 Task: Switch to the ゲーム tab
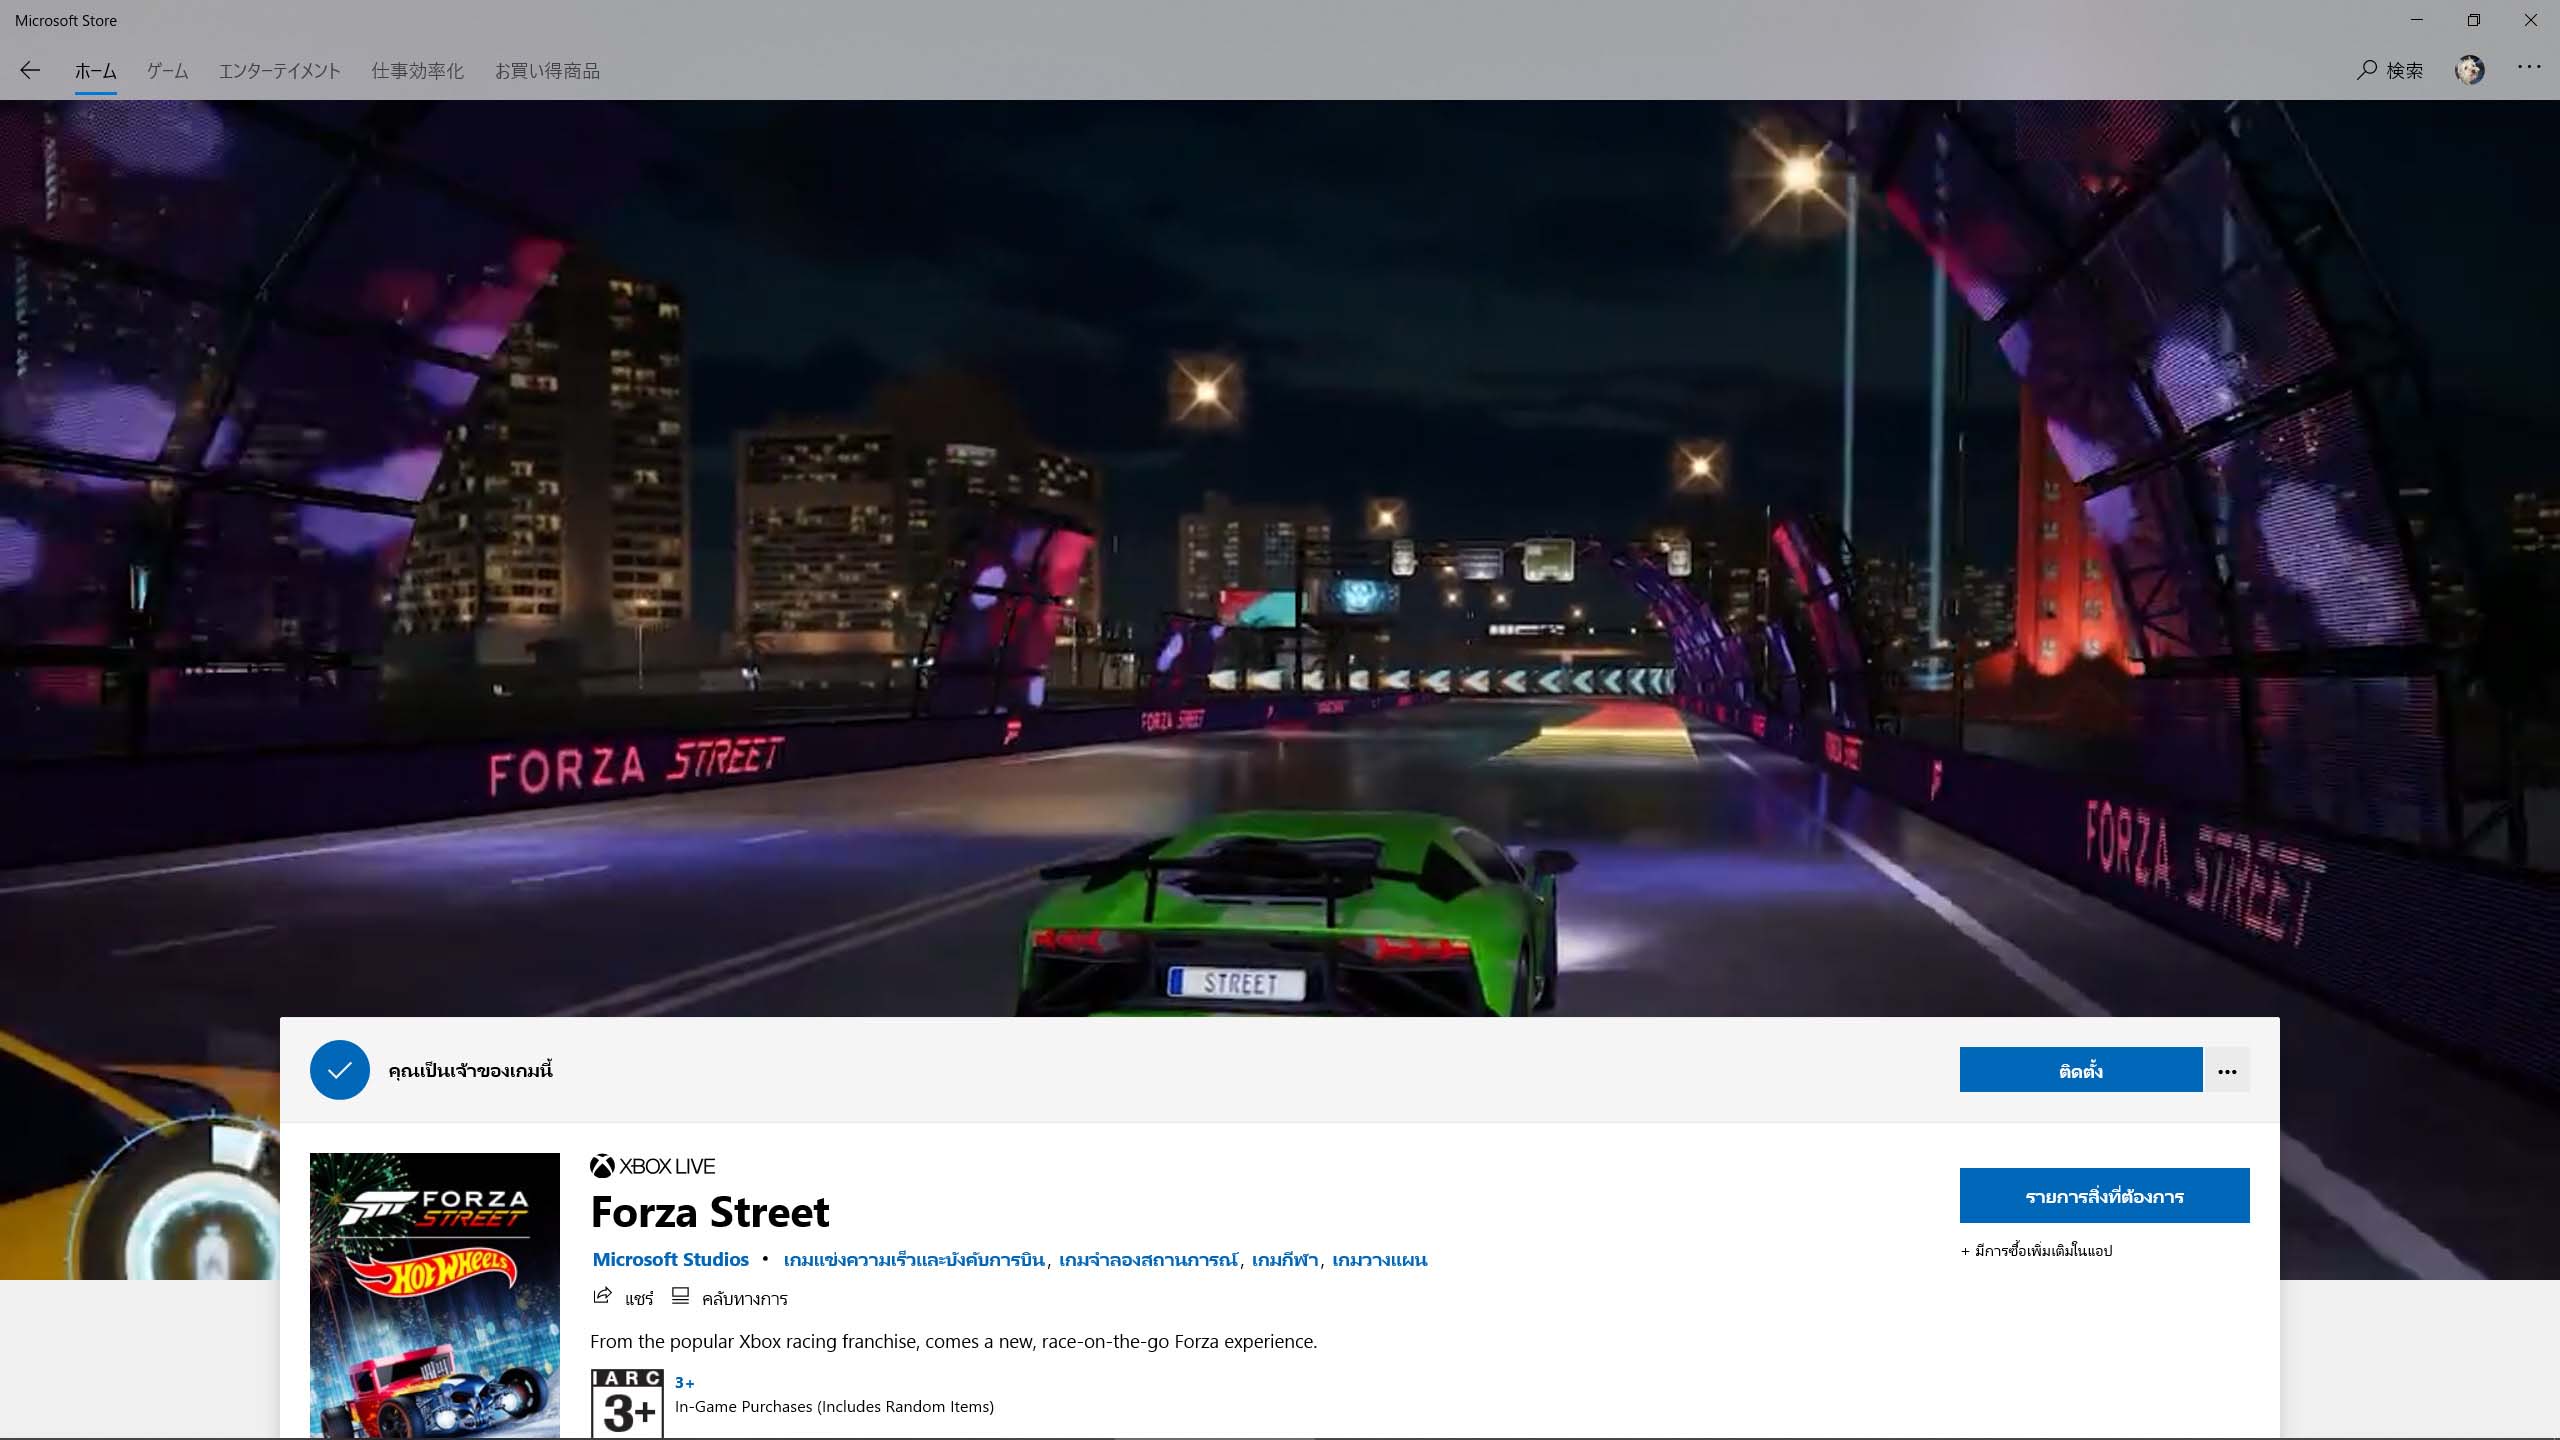point(168,71)
